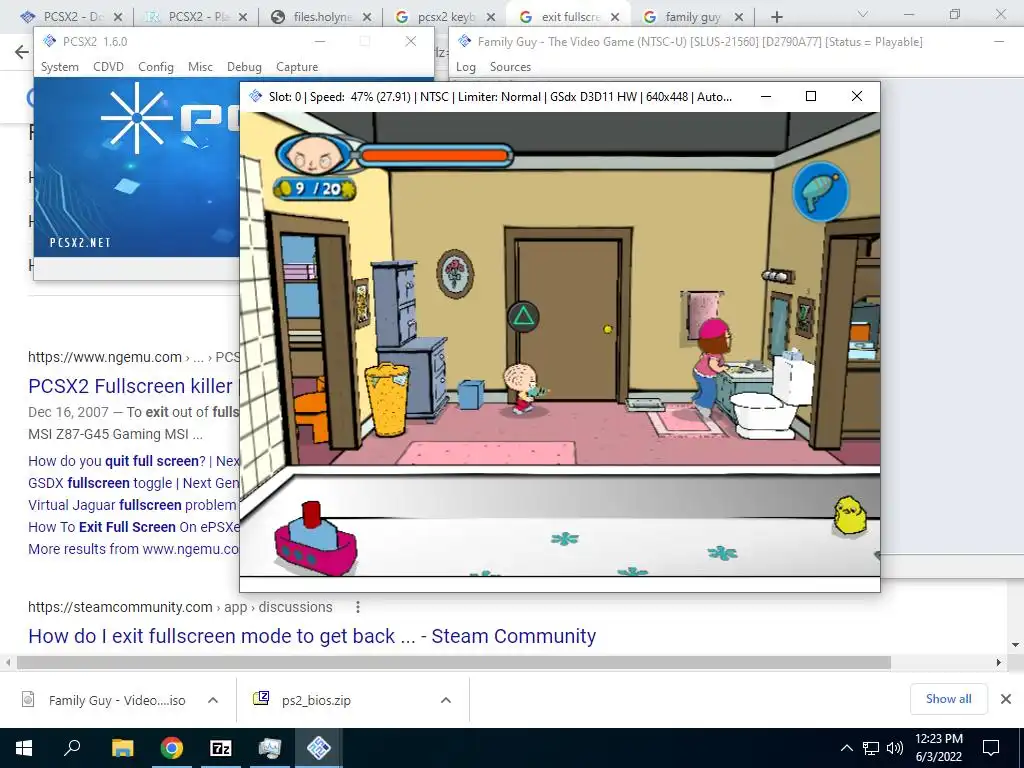
Task: Click Stewie portrait icon in game HUD
Action: pos(315,155)
